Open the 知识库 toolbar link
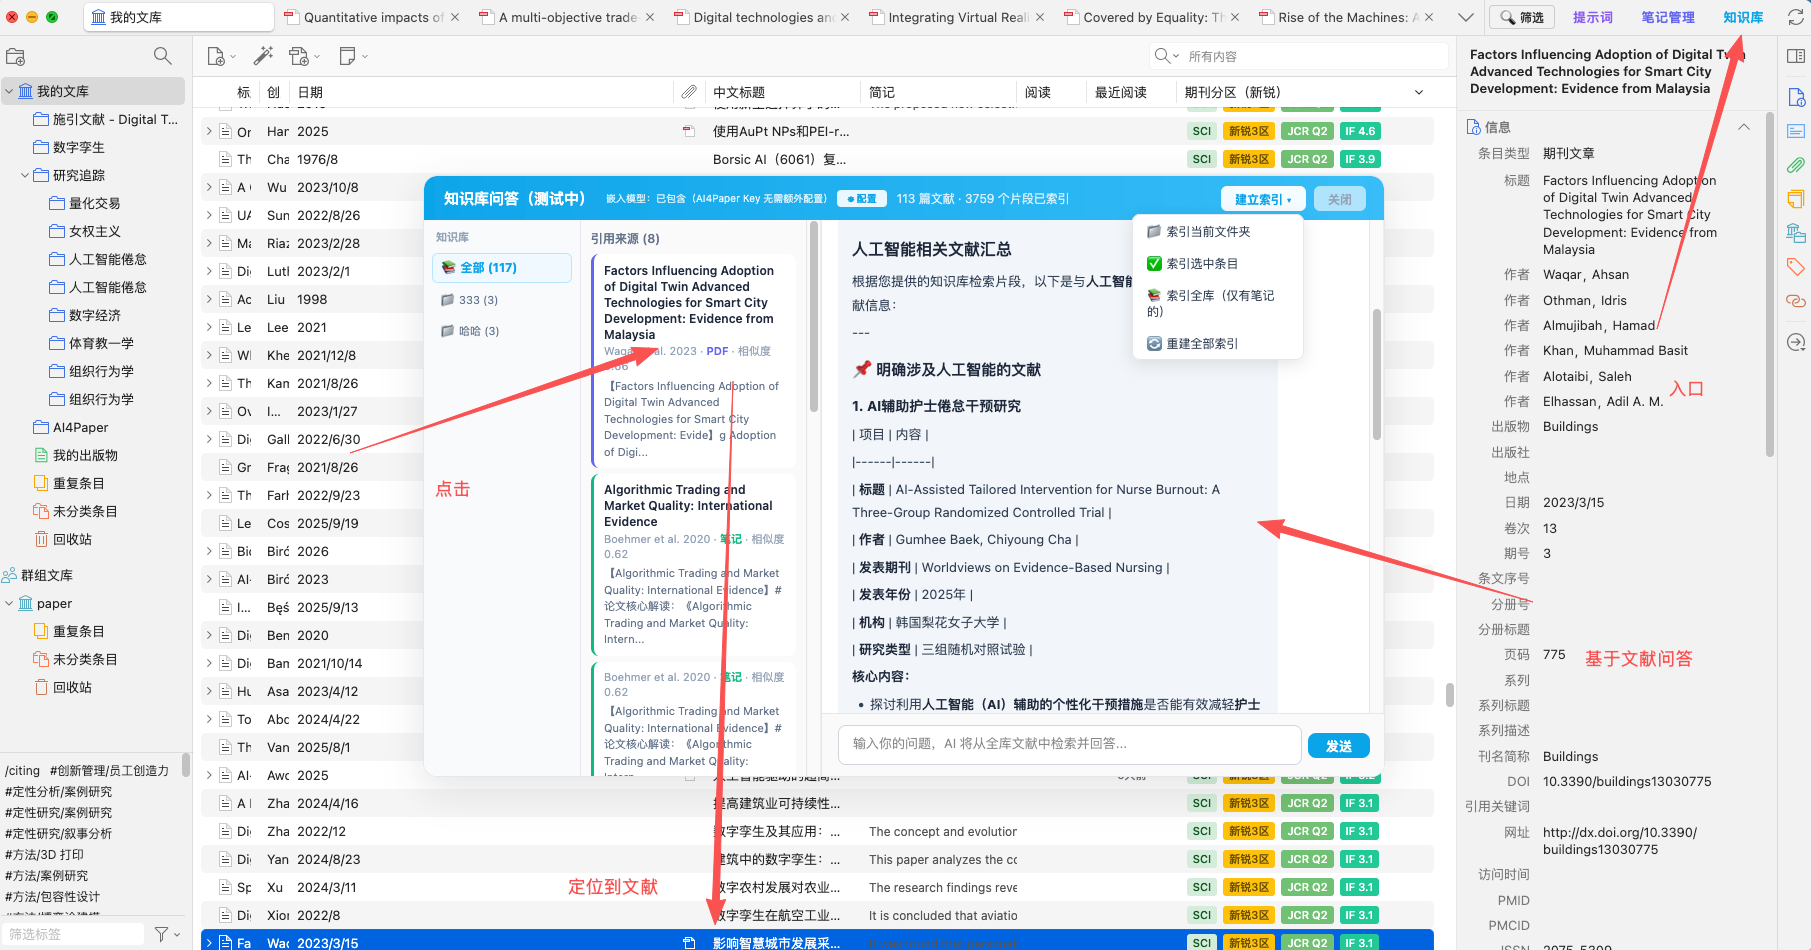This screenshot has height=950, width=1811. (x=1743, y=17)
